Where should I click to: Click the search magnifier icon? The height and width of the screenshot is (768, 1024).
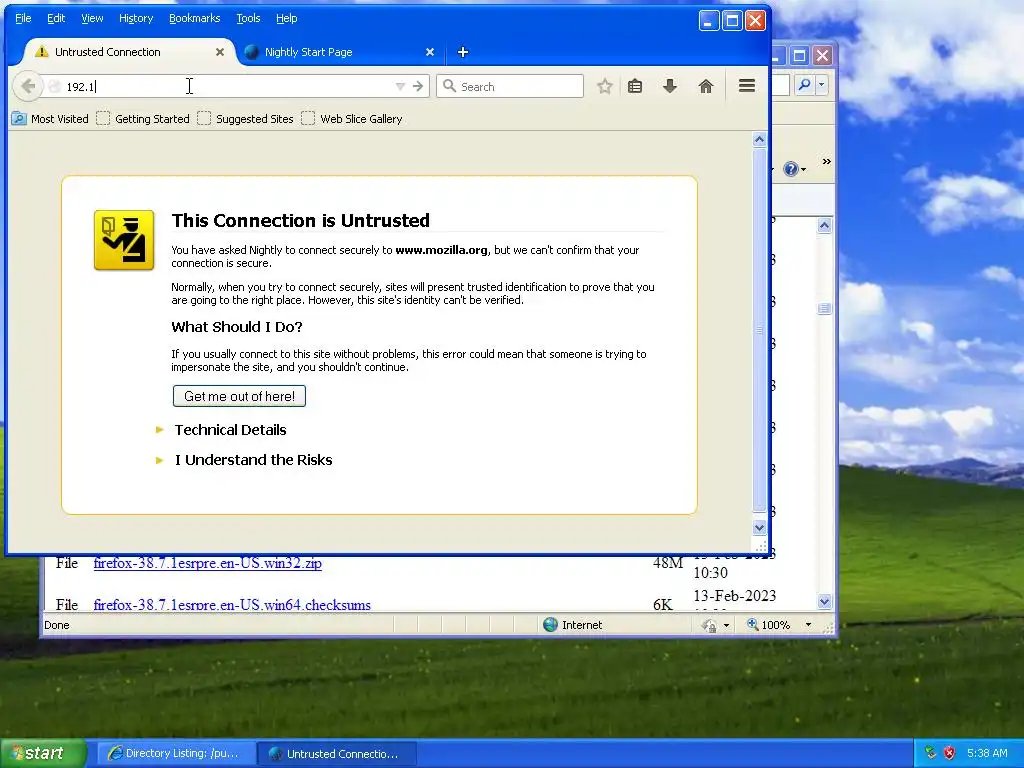coord(449,86)
